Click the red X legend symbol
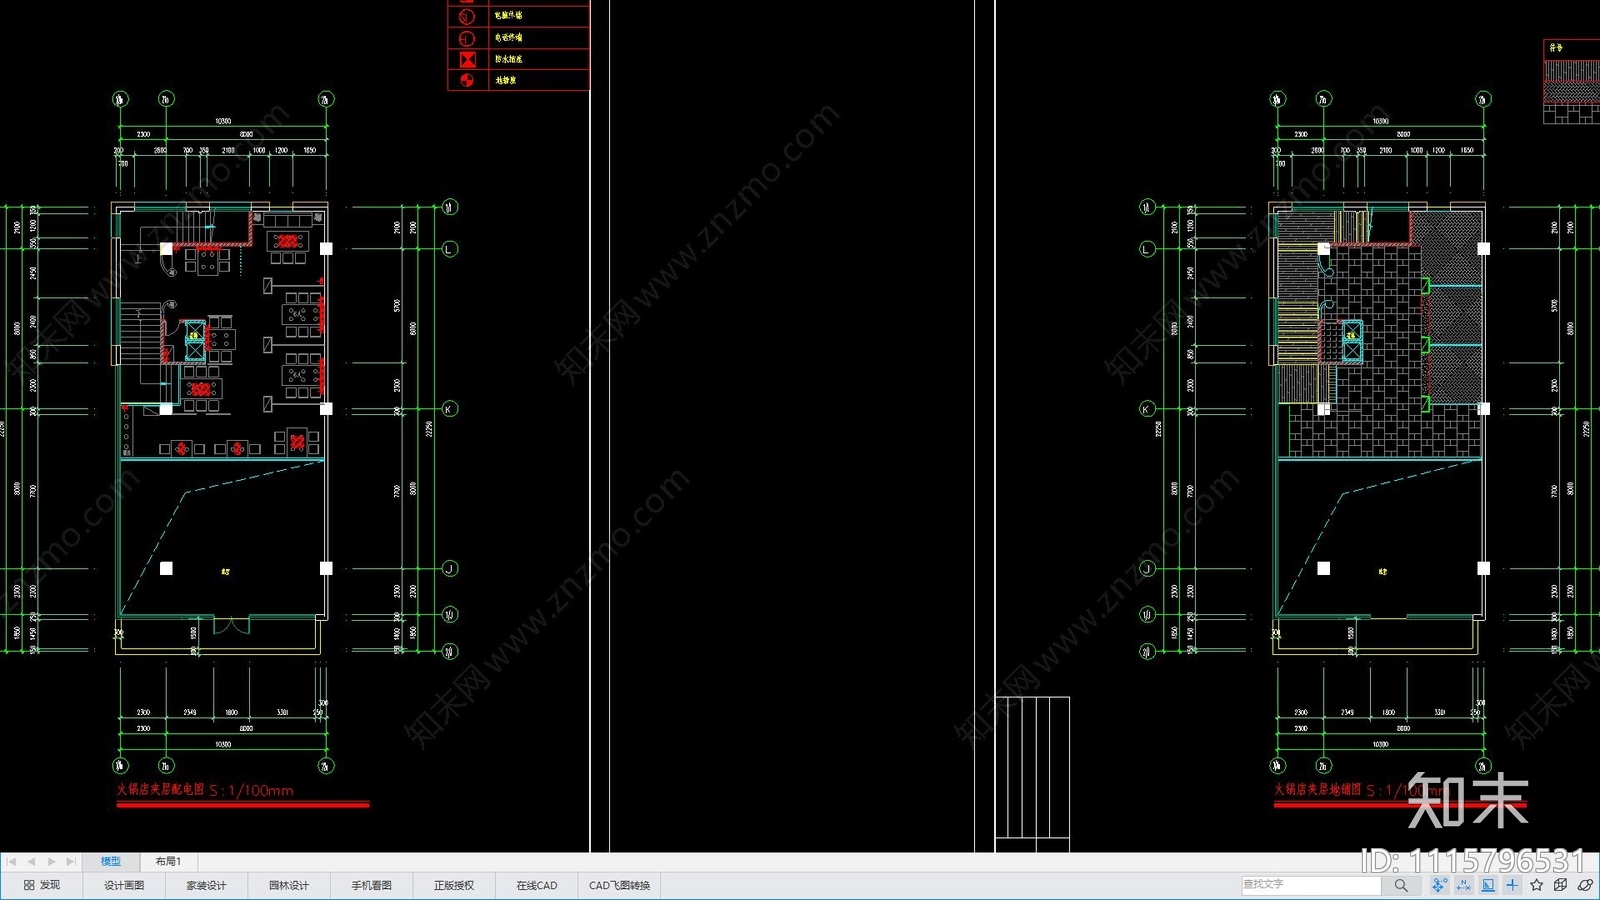 [467, 59]
